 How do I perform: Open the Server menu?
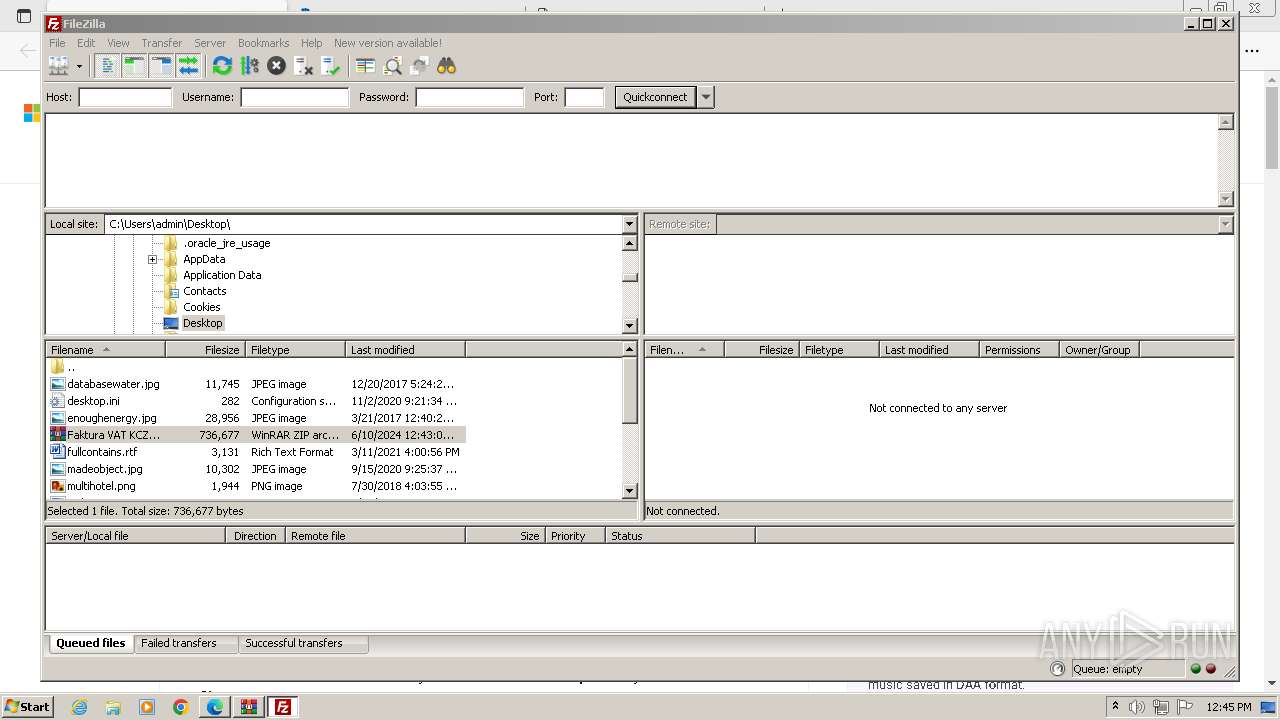210,43
